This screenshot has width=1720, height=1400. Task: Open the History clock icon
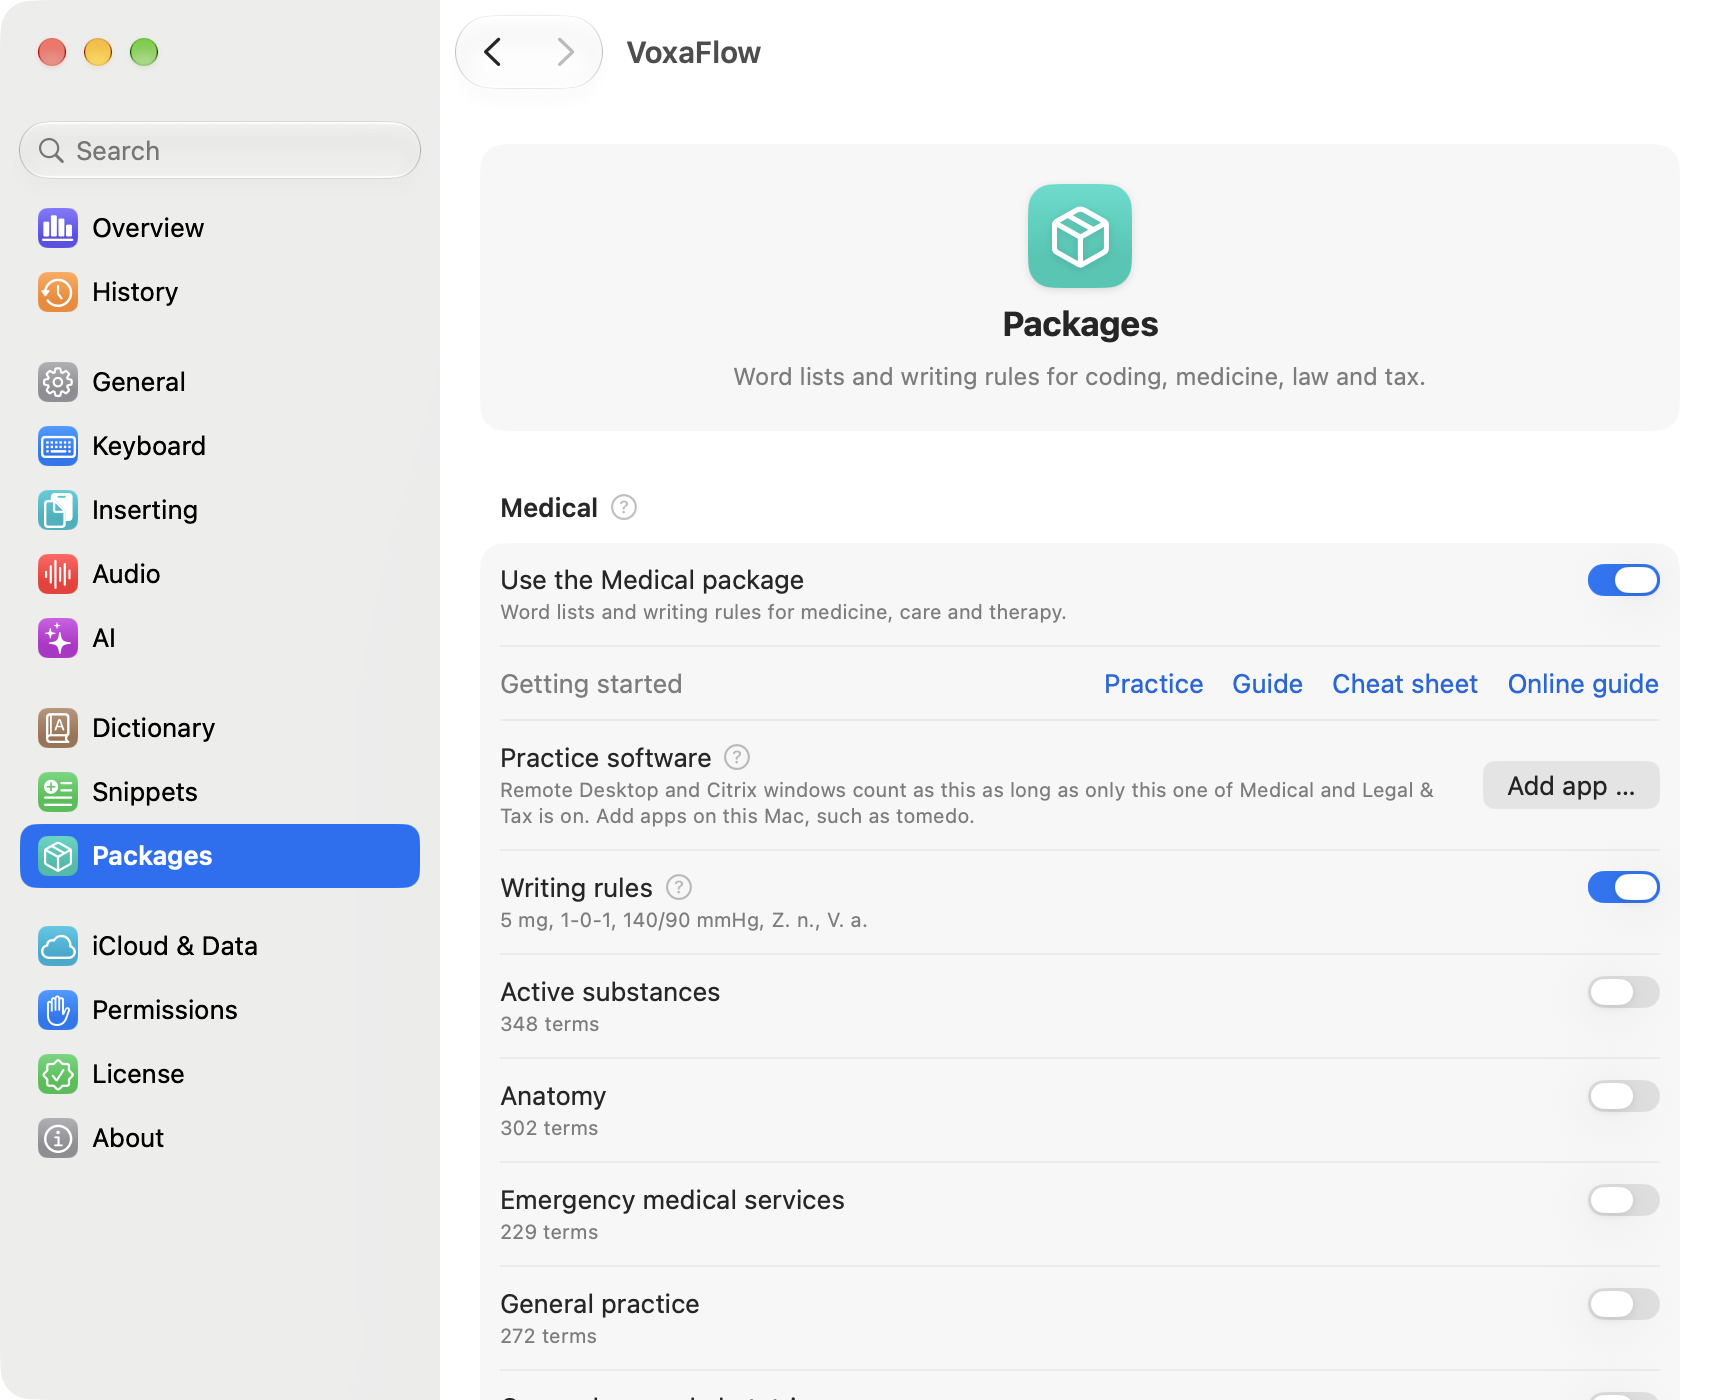(58, 292)
